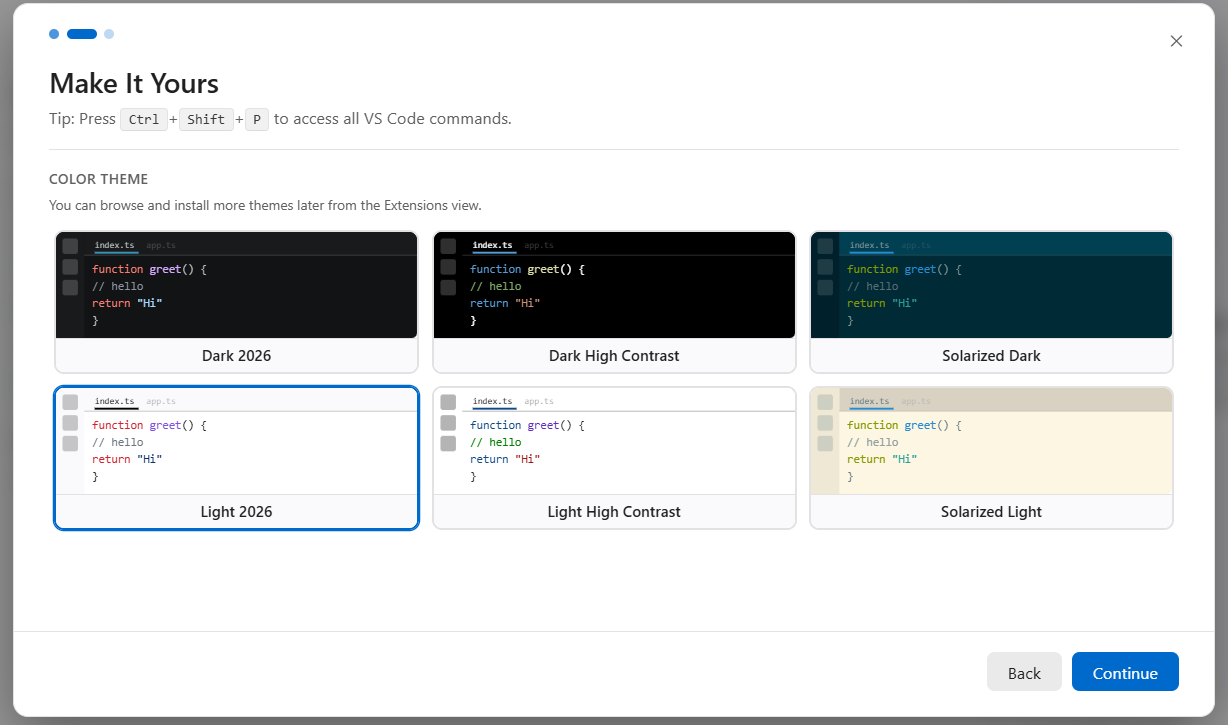Click the browse more themes description text
The width and height of the screenshot is (1228, 725).
pyautogui.click(x=265, y=206)
